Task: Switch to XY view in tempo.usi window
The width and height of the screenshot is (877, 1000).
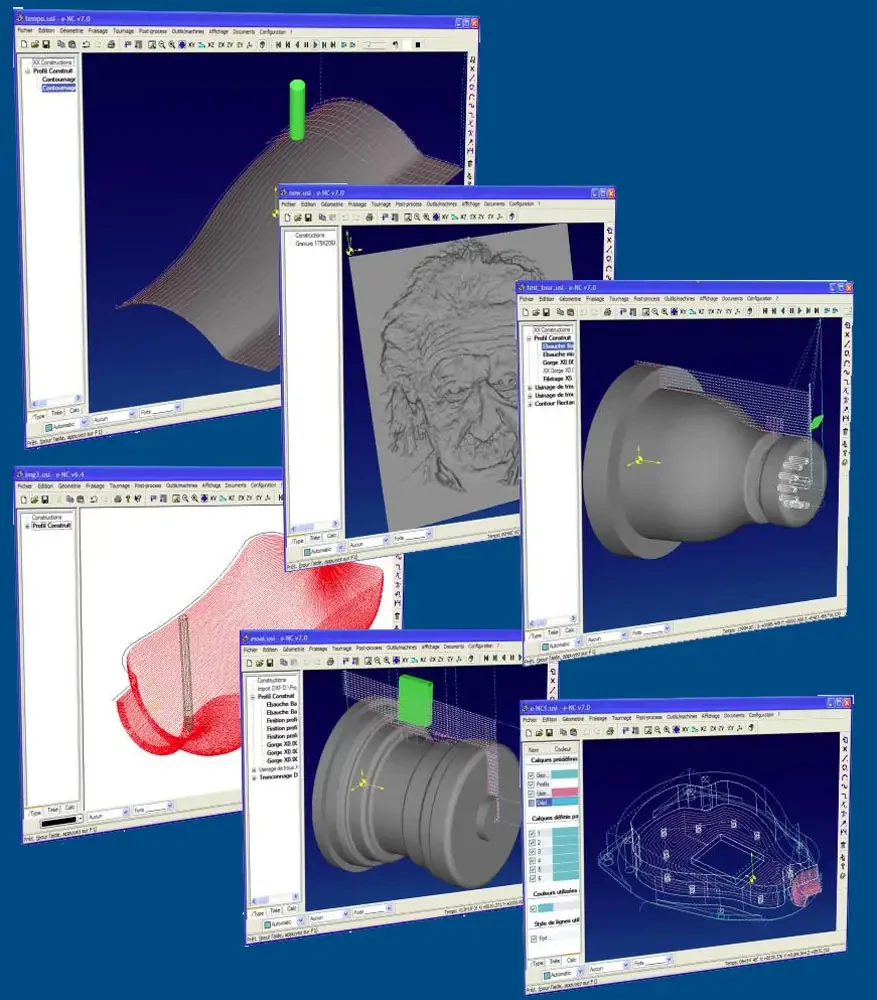Action: [191, 45]
